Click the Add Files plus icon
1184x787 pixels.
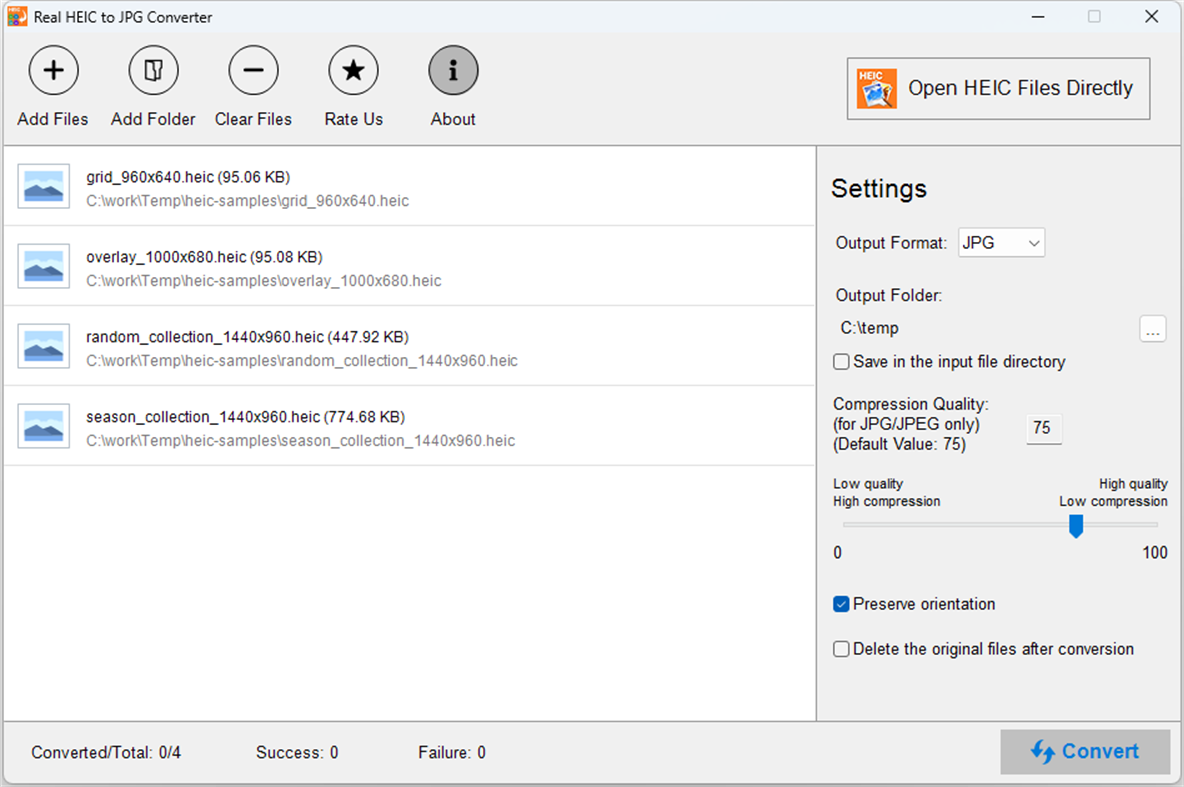pyautogui.click(x=53, y=70)
